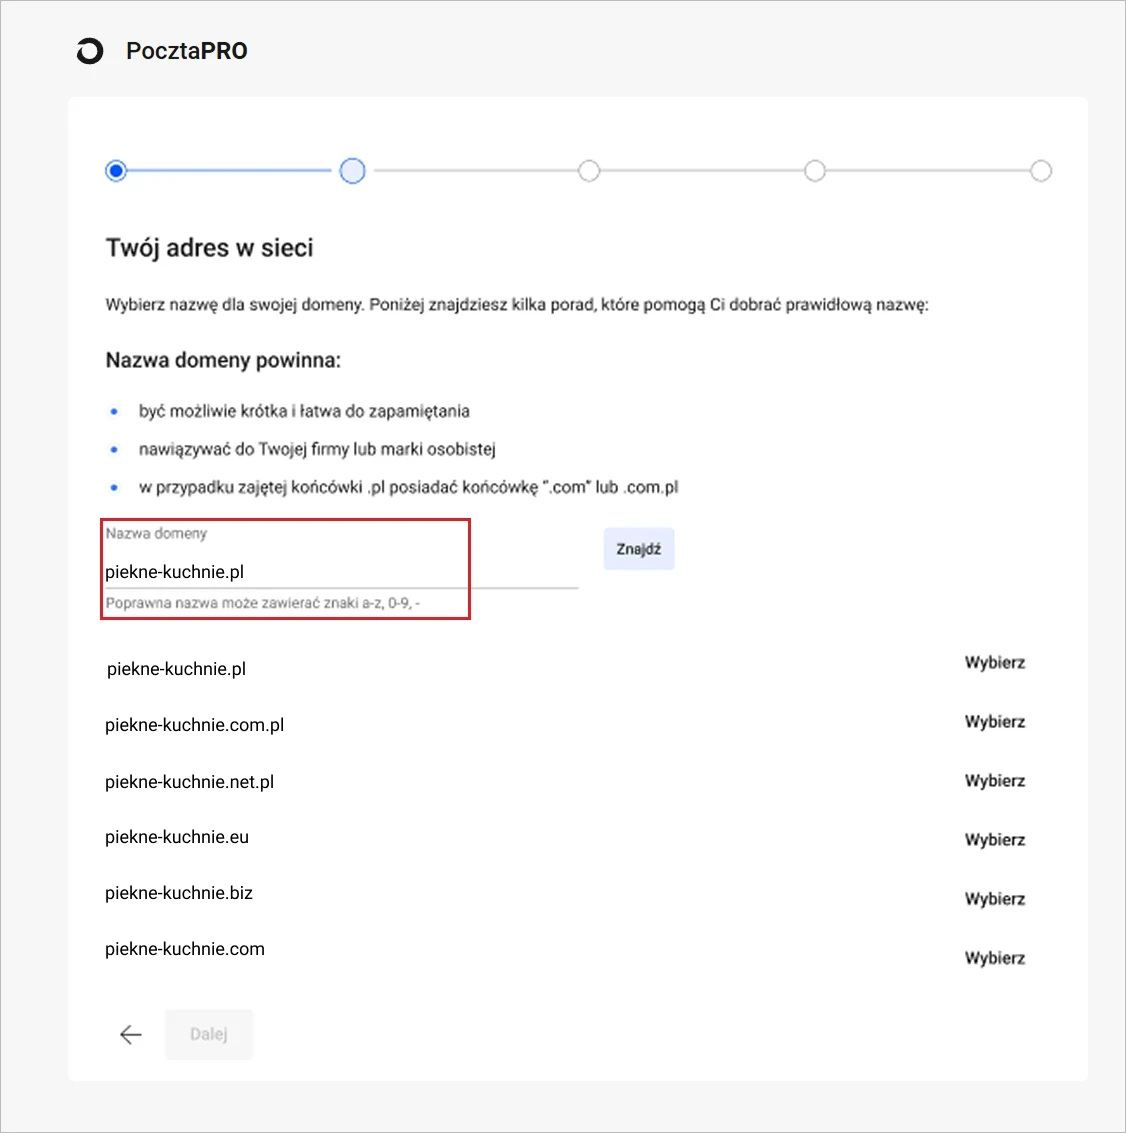Select the first completed step circle
This screenshot has height=1133, width=1126.
(x=116, y=171)
